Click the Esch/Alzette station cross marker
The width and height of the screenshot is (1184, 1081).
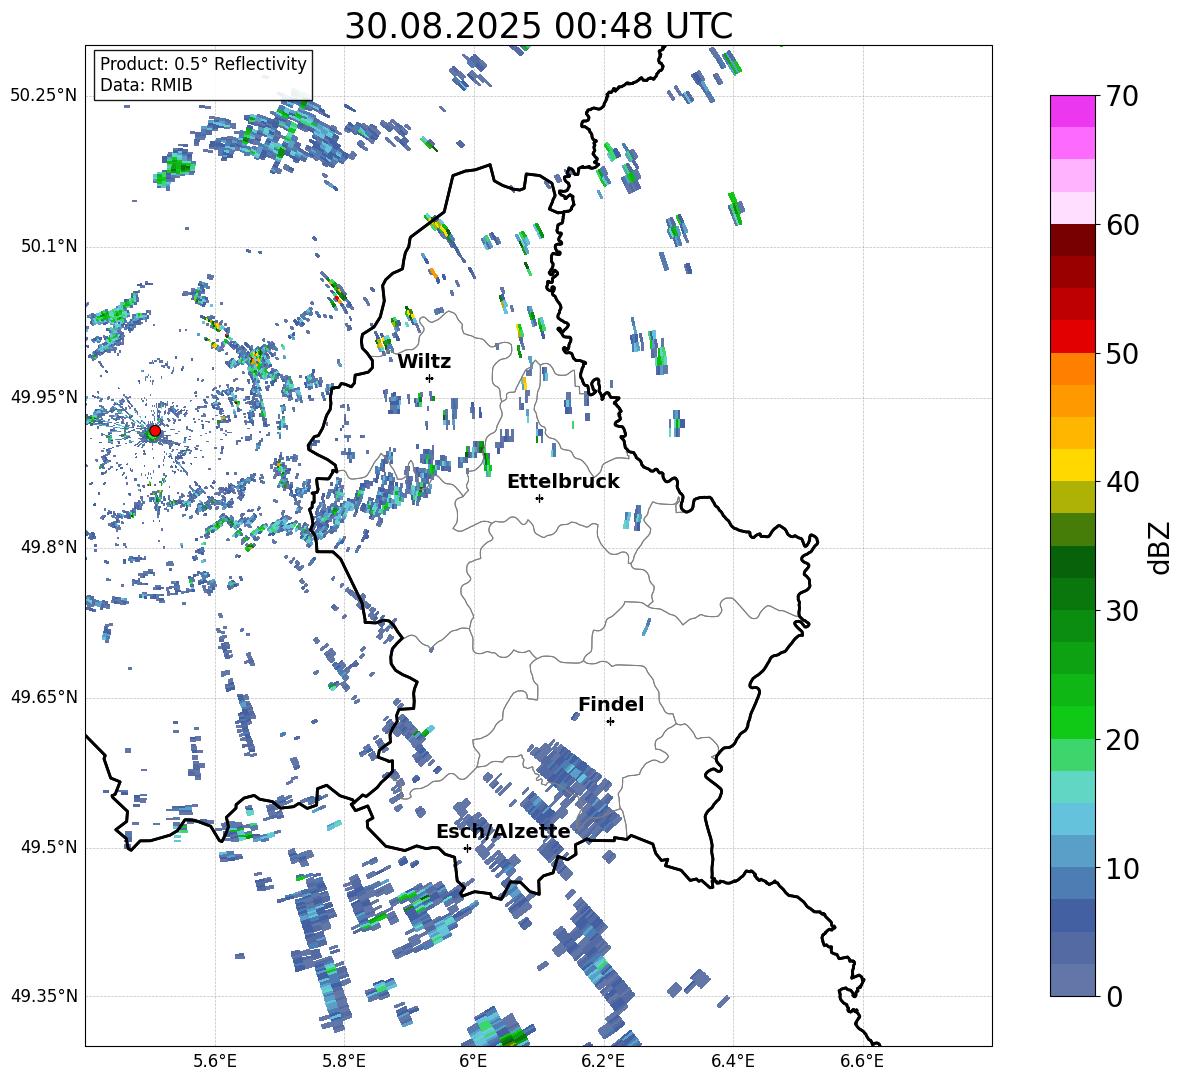click(x=467, y=848)
